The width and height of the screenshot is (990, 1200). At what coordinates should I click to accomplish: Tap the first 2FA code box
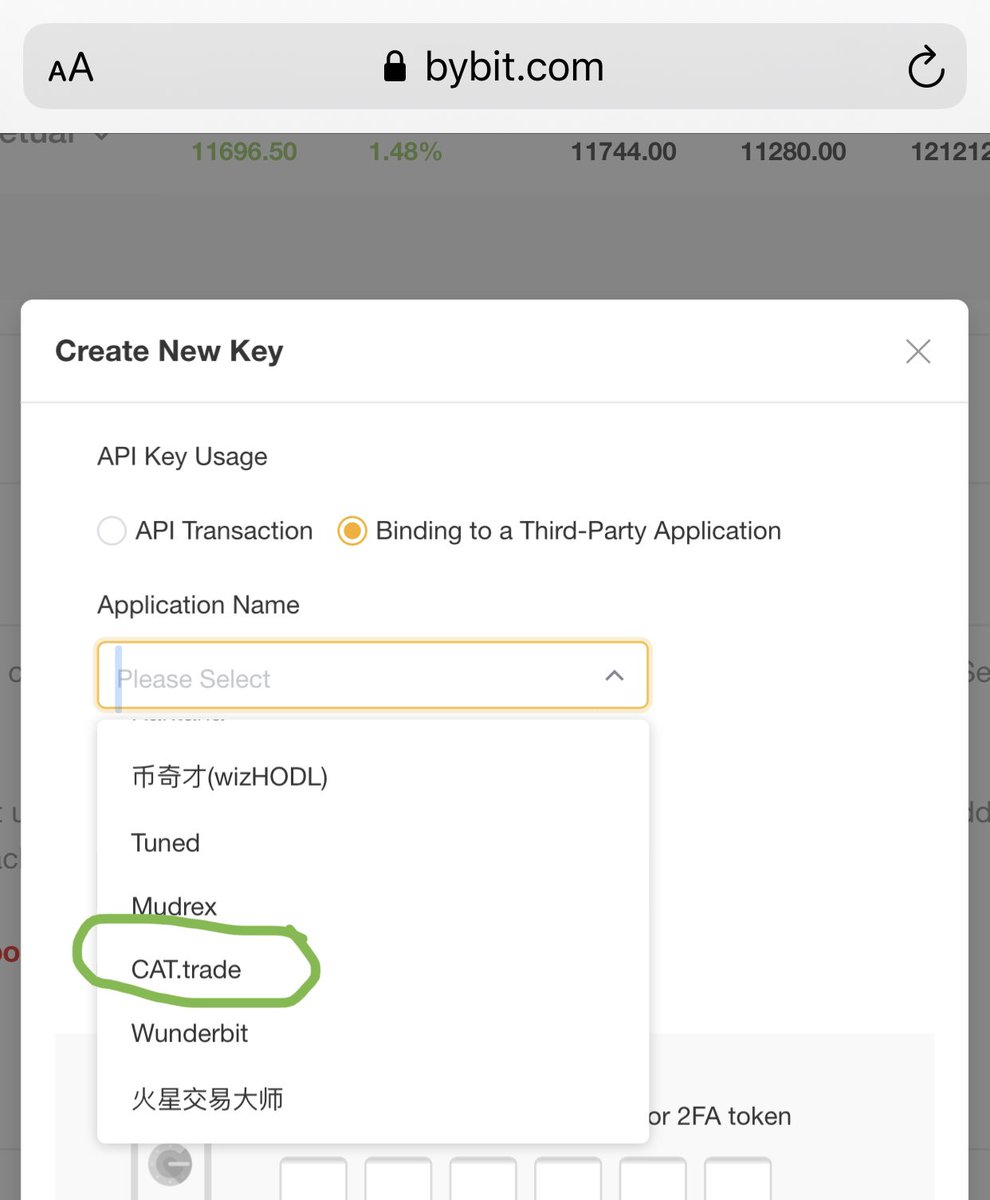pyautogui.click(x=313, y=1180)
